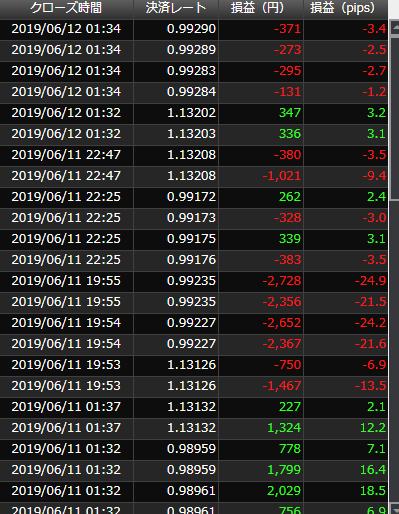Screen dimensions: 399x514
Task: Click the 損益（pips） column header
Action: 346,8
